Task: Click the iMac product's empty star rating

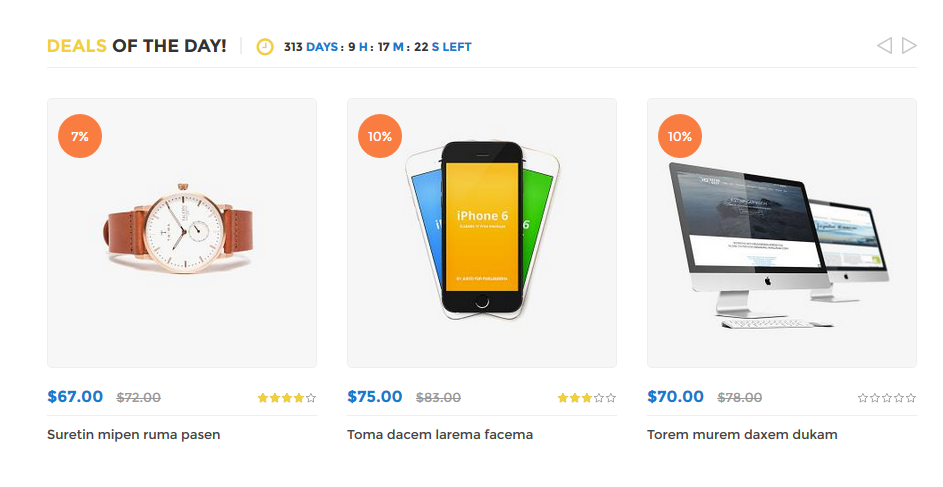Action: pyautogui.click(x=886, y=398)
